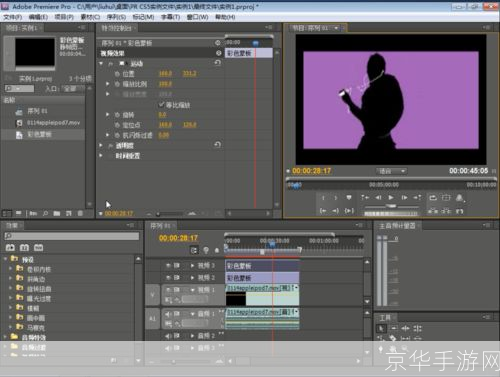The height and width of the screenshot is (377, 500).
Task: Toggle 视频 2 track output eye
Action: tap(168, 277)
